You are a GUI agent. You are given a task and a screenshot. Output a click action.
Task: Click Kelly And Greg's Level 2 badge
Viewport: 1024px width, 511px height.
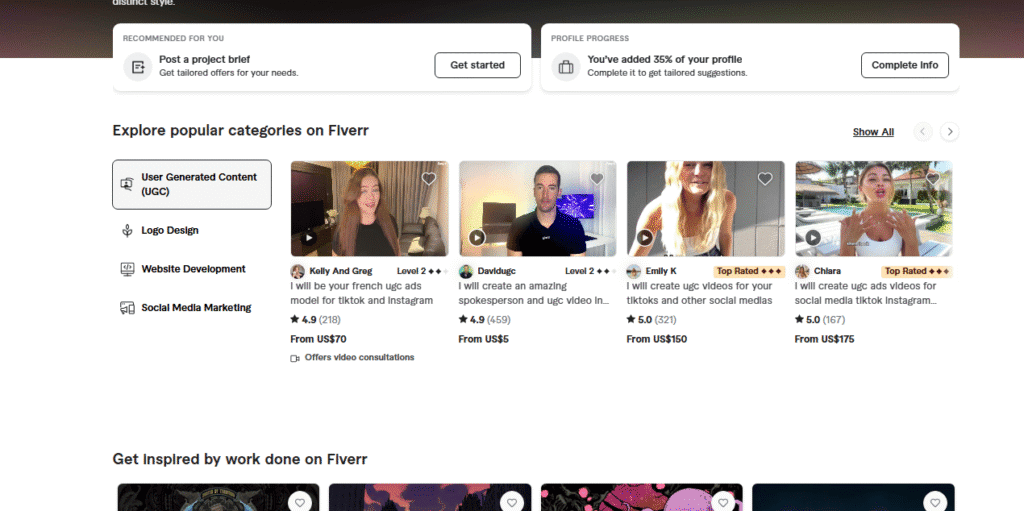pos(423,271)
